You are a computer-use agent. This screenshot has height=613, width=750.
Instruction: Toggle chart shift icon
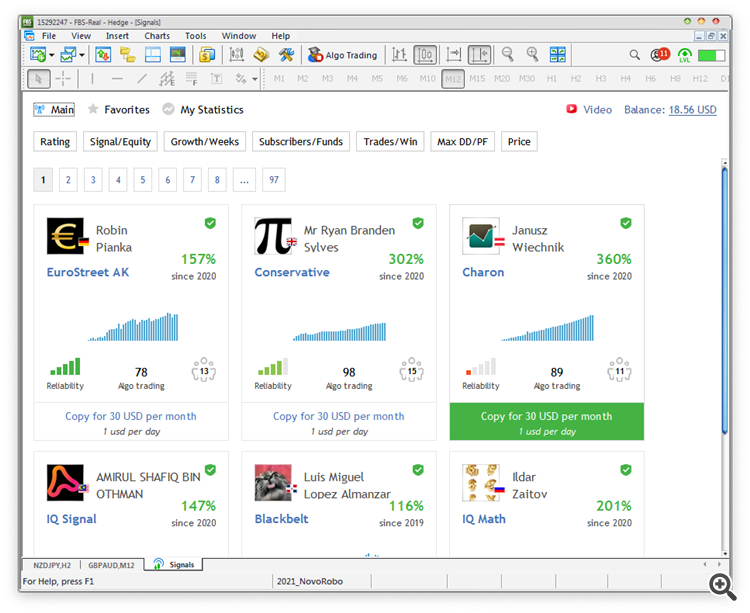479,55
